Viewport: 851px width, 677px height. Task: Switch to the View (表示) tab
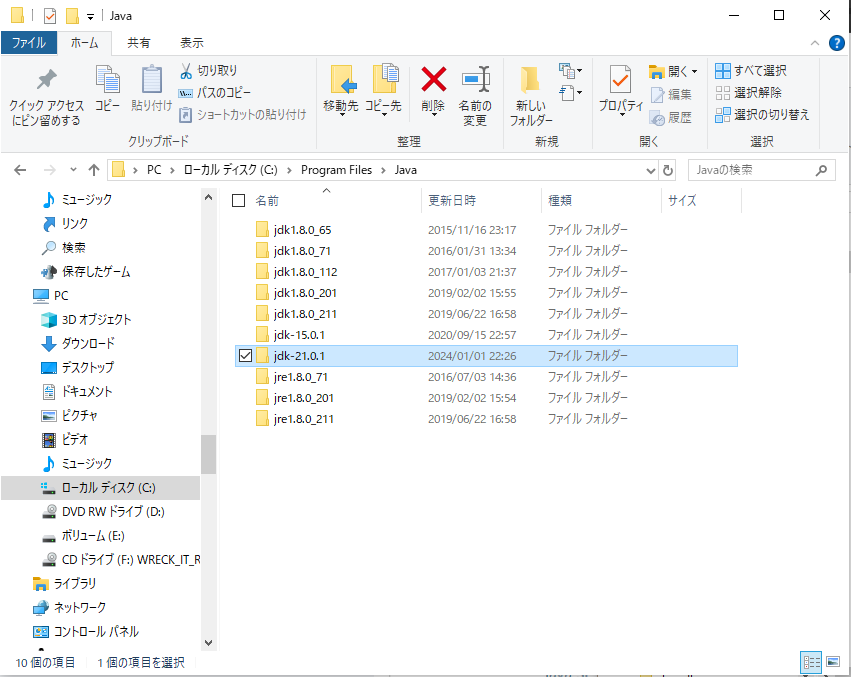(192, 43)
